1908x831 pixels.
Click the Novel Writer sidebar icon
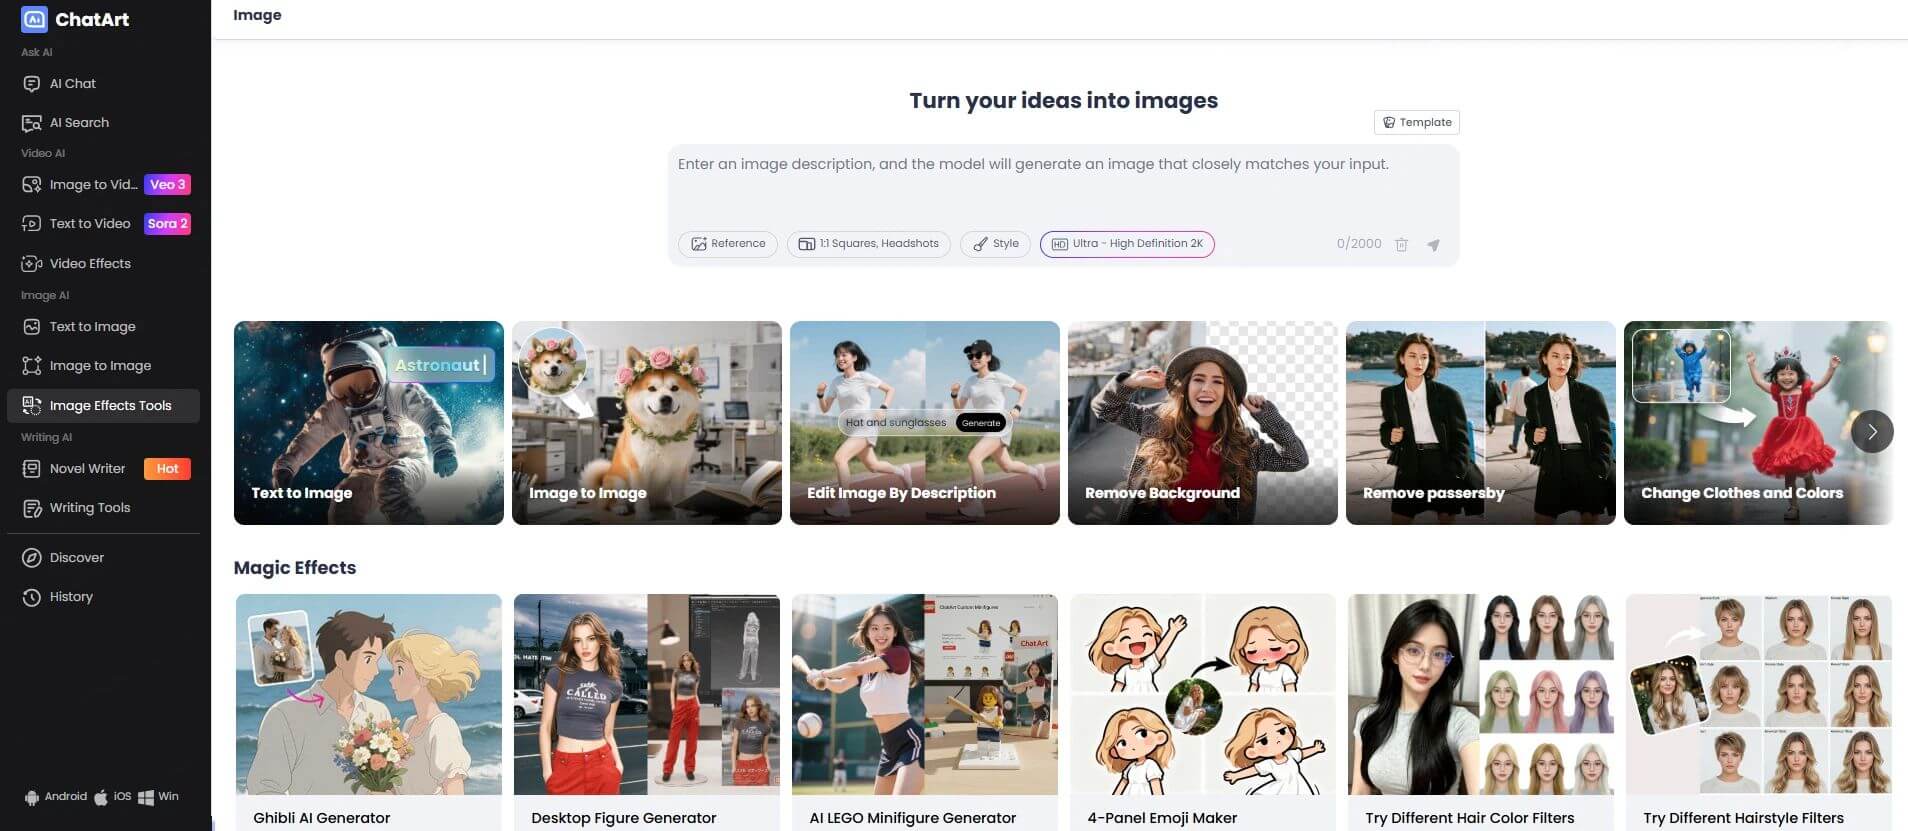pyautogui.click(x=32, y=469)
